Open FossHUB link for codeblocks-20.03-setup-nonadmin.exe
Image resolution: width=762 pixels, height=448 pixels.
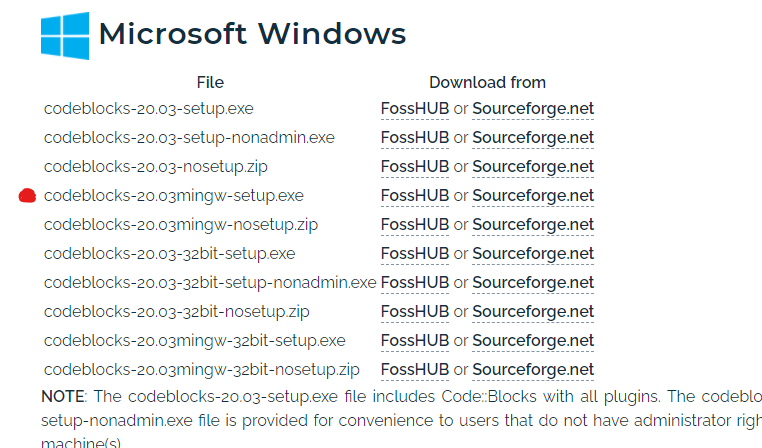pyautogui.click(x=415, y=138)
